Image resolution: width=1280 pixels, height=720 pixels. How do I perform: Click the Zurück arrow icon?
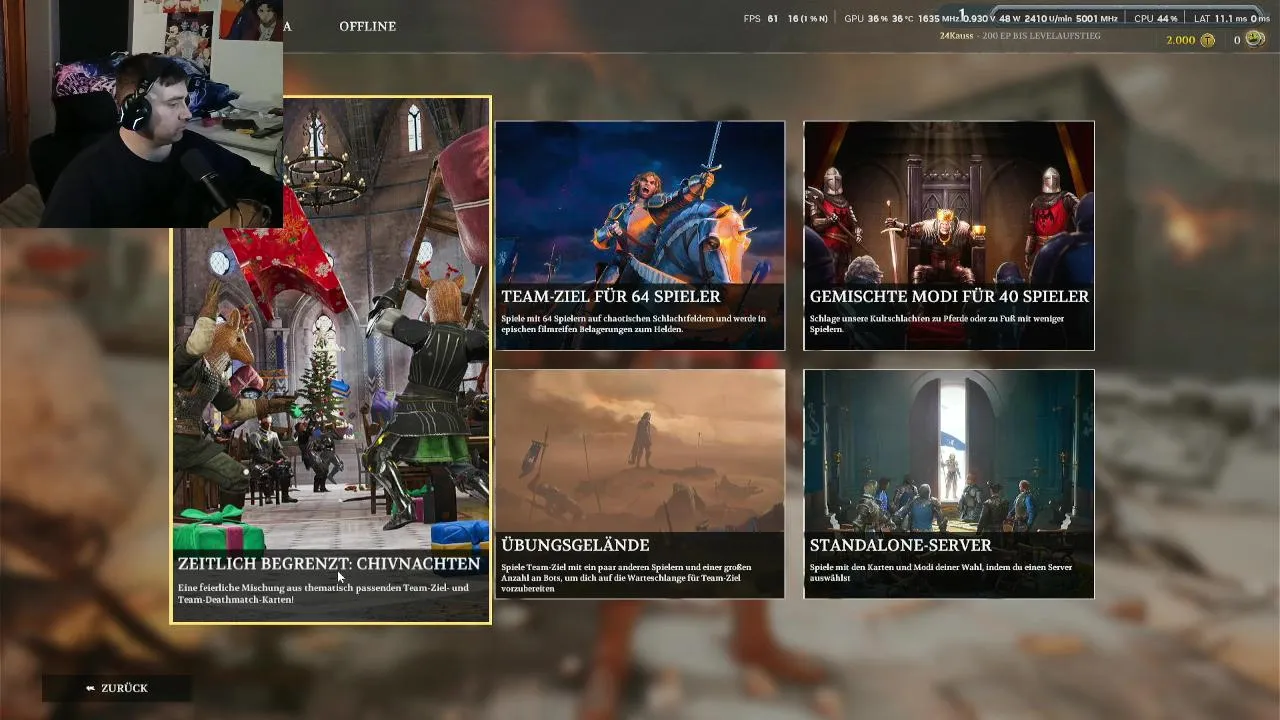click(x=91, y=688)
